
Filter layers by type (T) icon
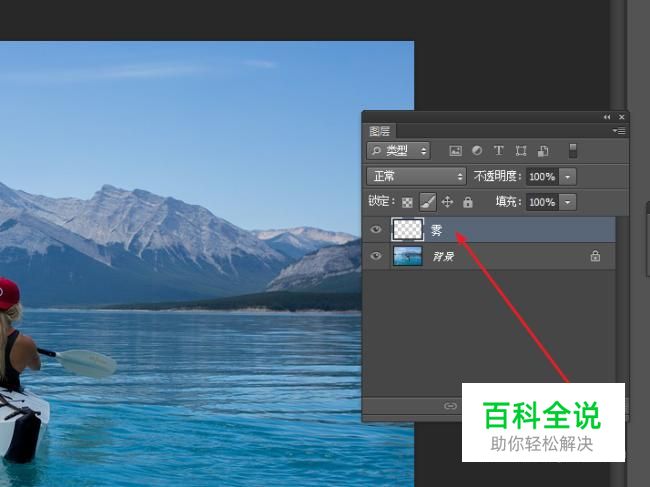coord(499,151)
